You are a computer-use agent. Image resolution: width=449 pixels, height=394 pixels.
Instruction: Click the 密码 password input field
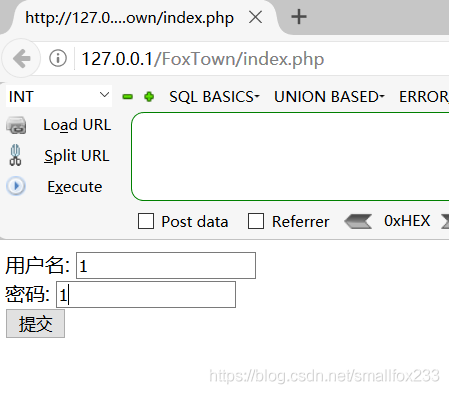146,295
